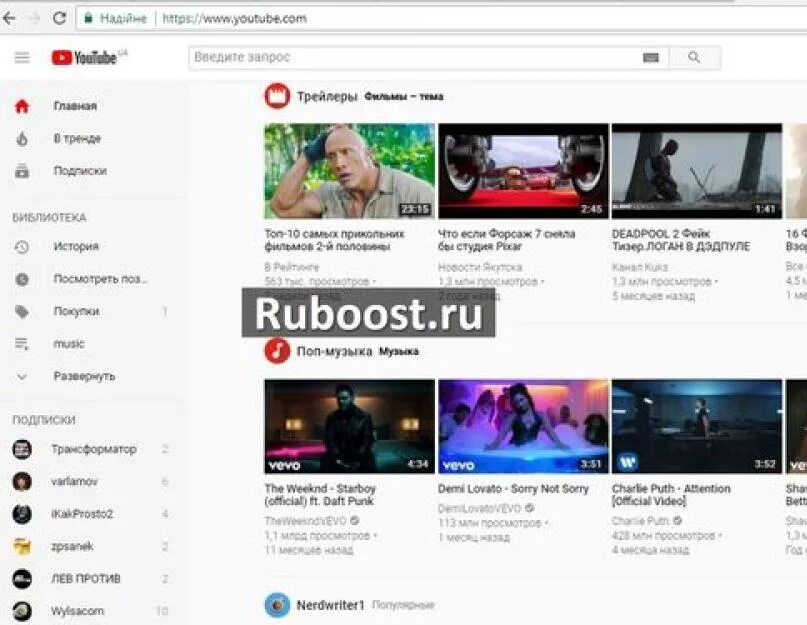Image resolution: width=807 pixels, height=625 pixels.
Task: Go back using the browser back arrow
Action: click(x=9, y=19)
